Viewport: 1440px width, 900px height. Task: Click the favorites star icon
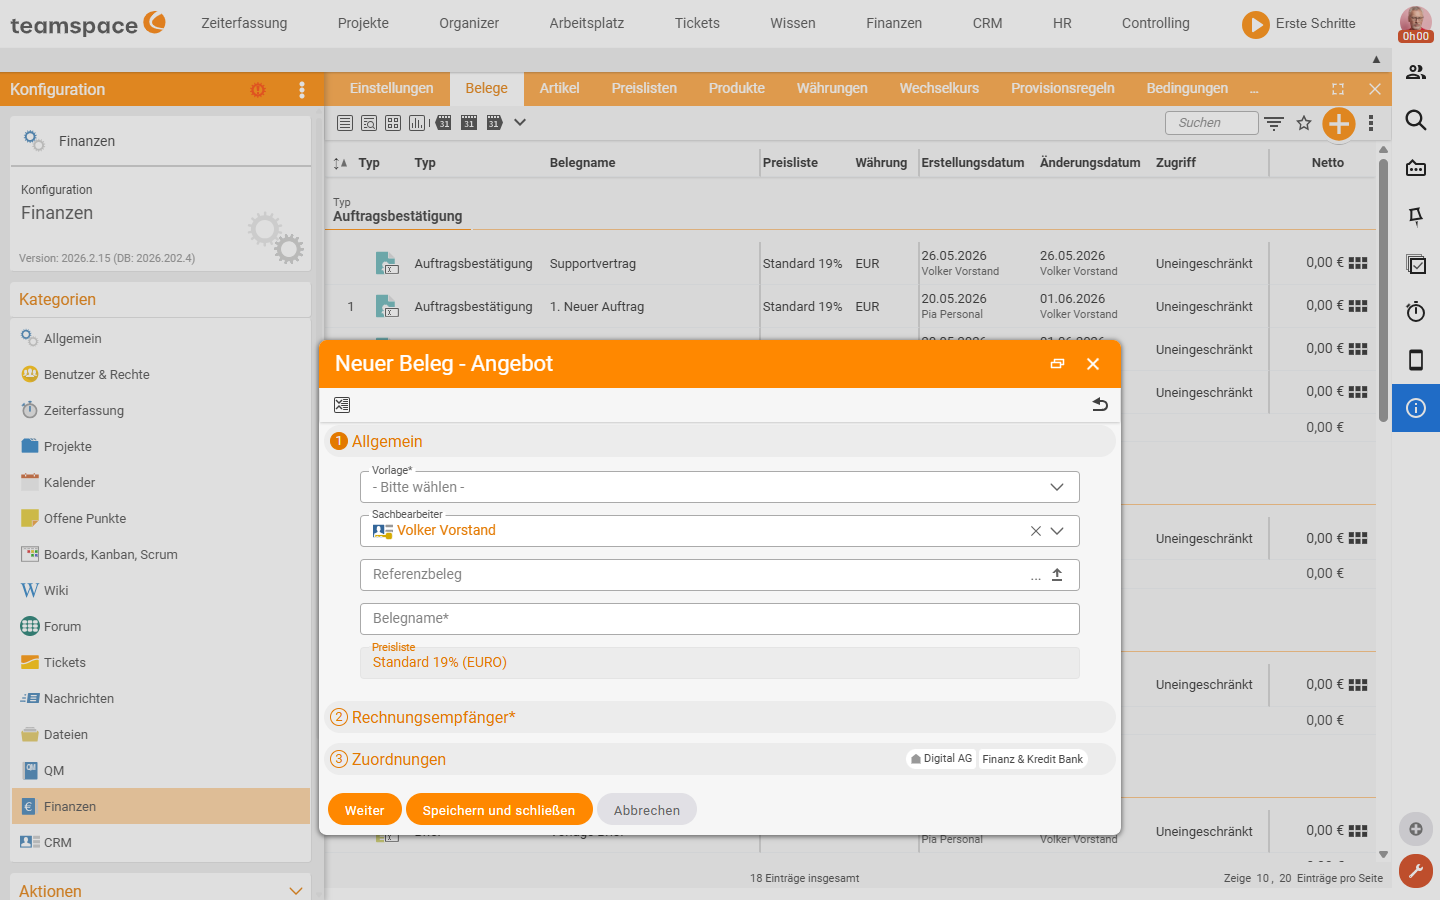point(1304,123)
